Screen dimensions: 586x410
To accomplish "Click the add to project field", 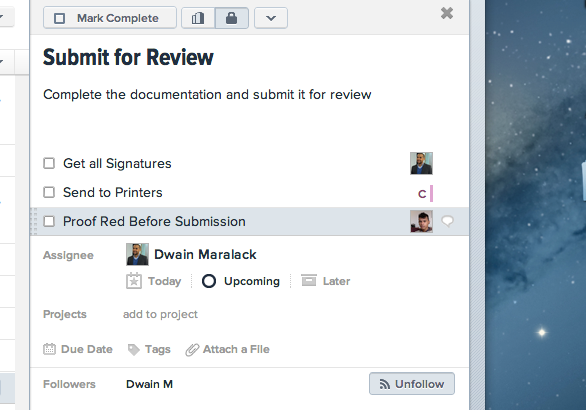I will pos(160,314).
